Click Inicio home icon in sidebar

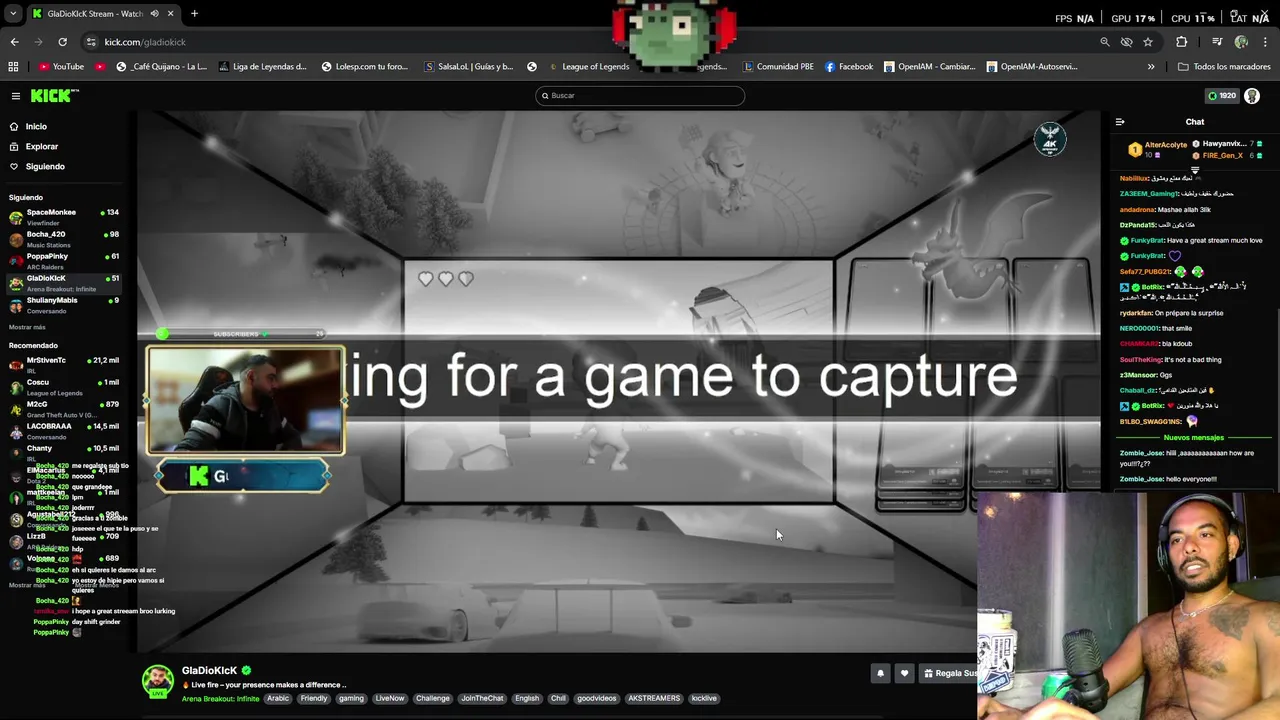14,127
